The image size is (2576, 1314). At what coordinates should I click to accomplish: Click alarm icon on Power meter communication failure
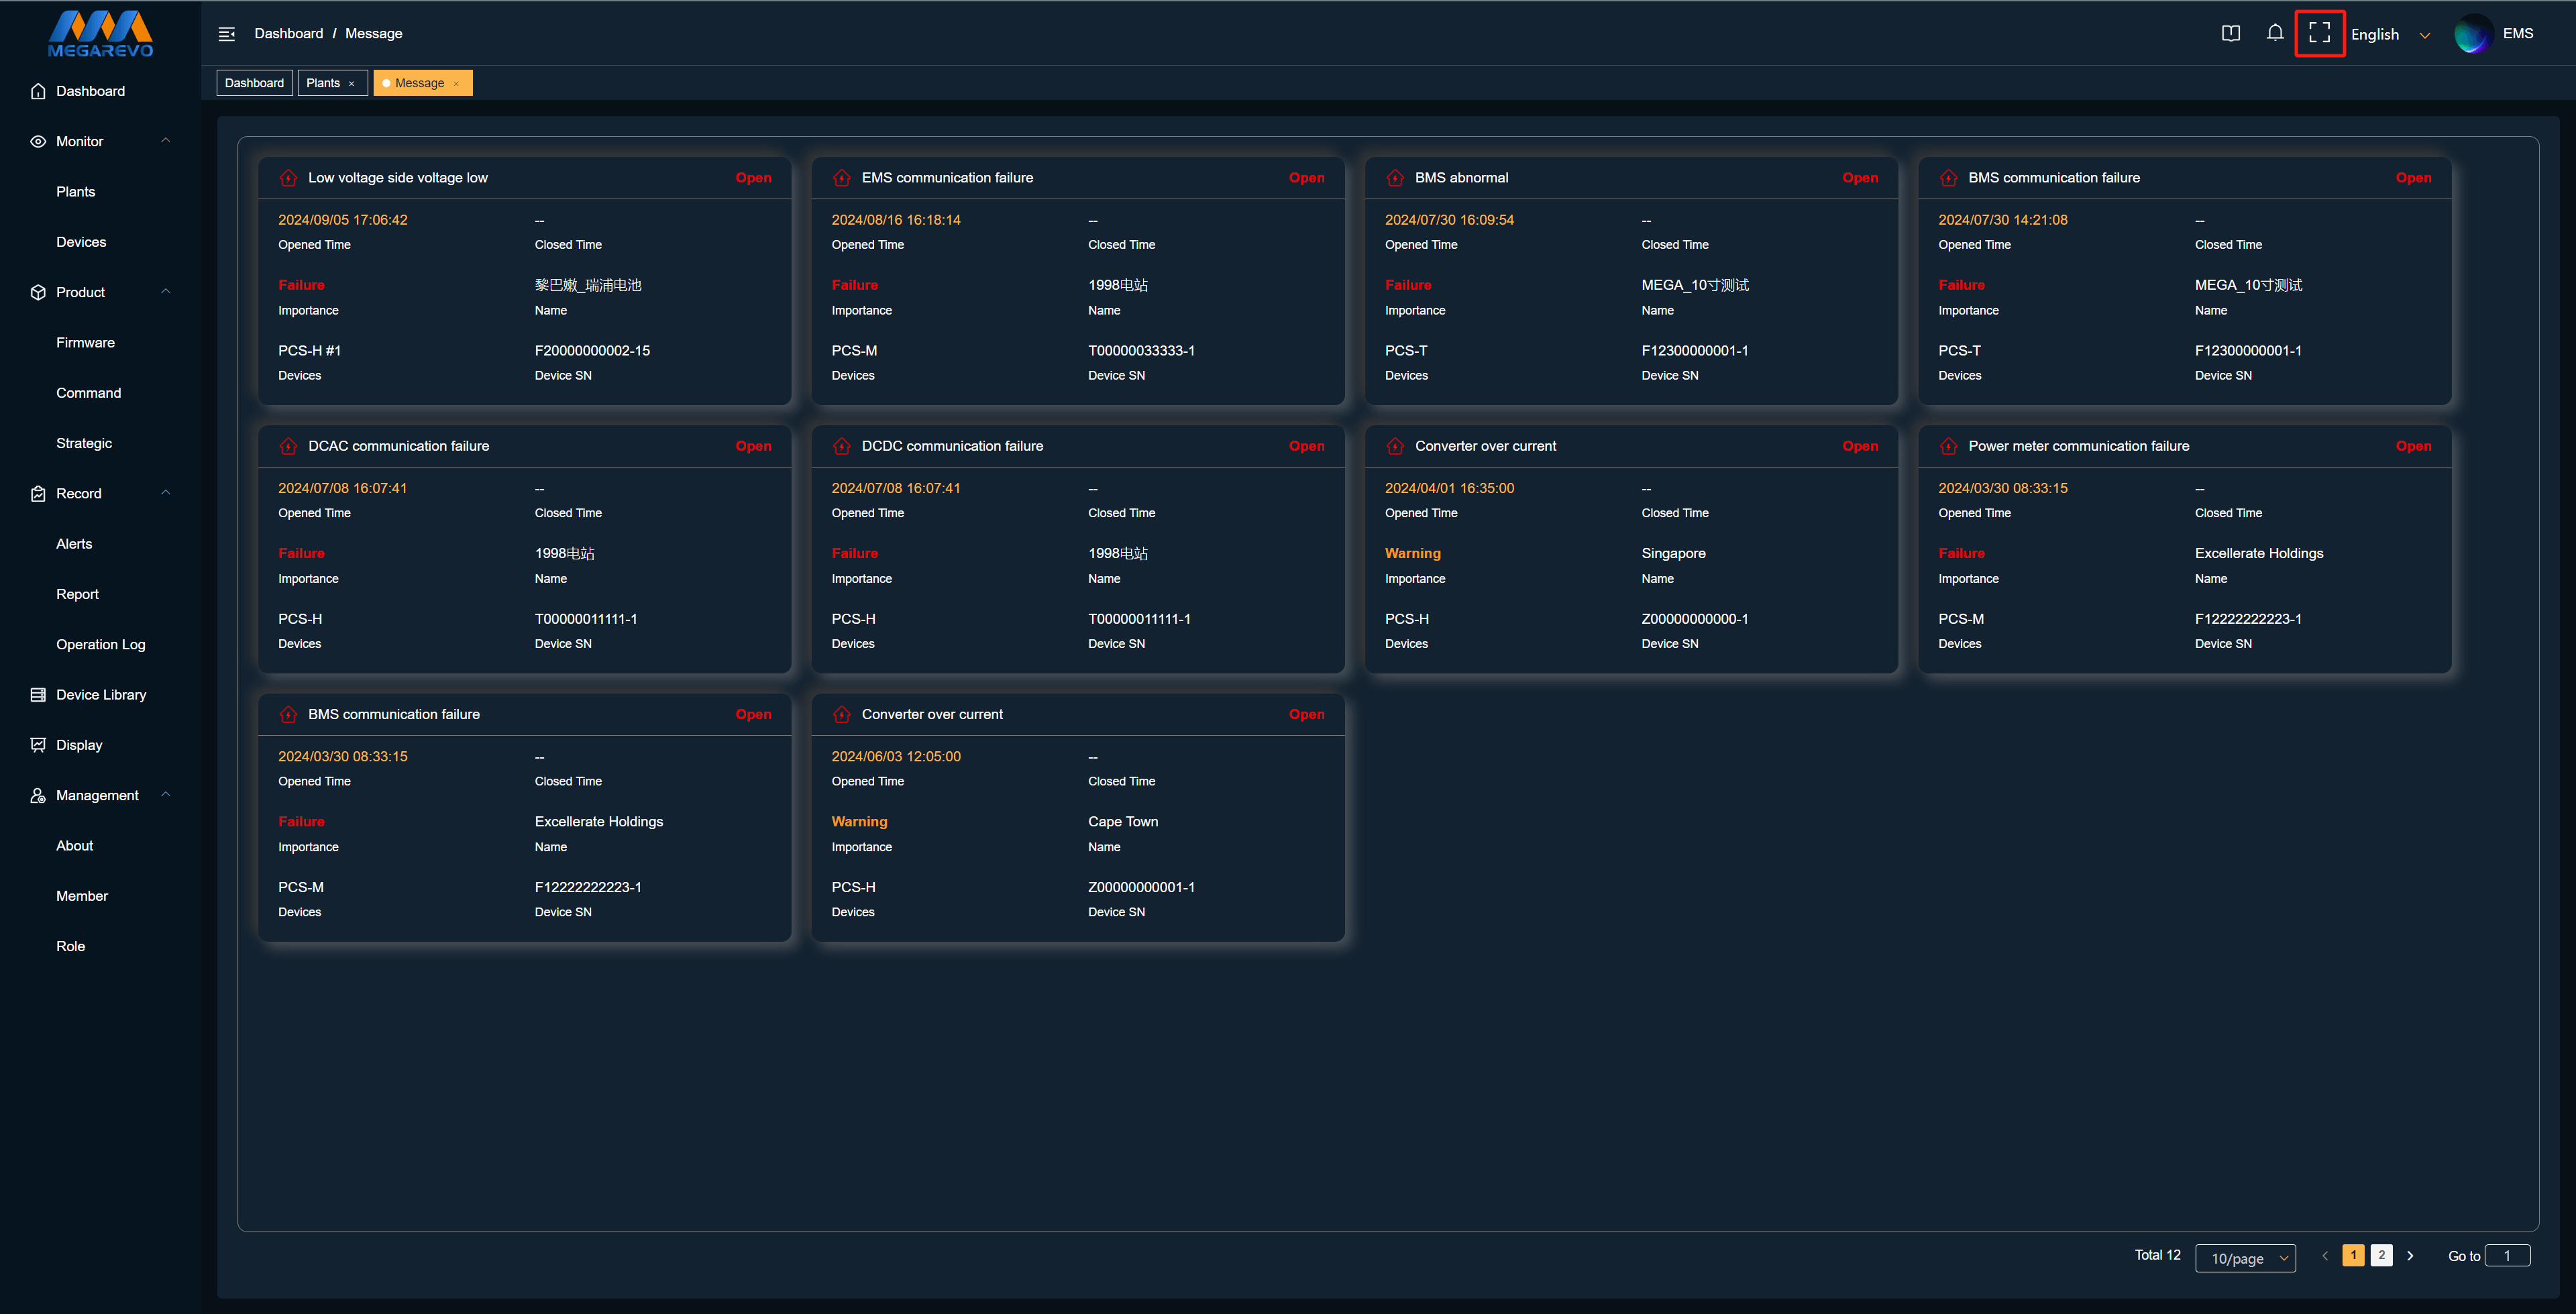(1948, 446)
